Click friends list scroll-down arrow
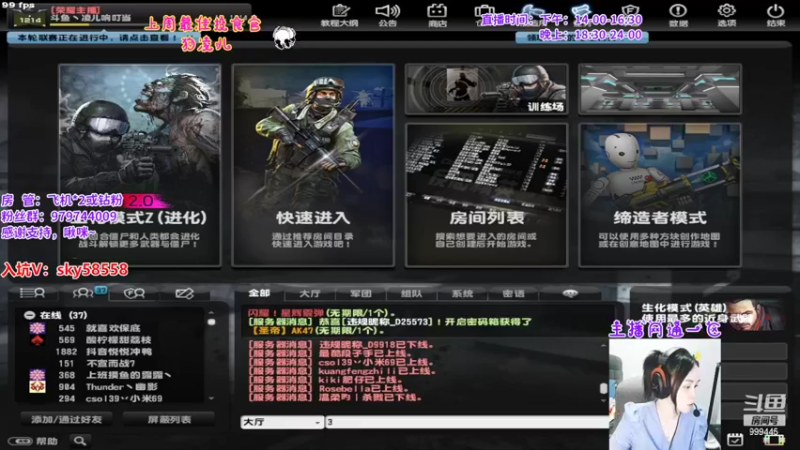800x450 pixels. 211,398
